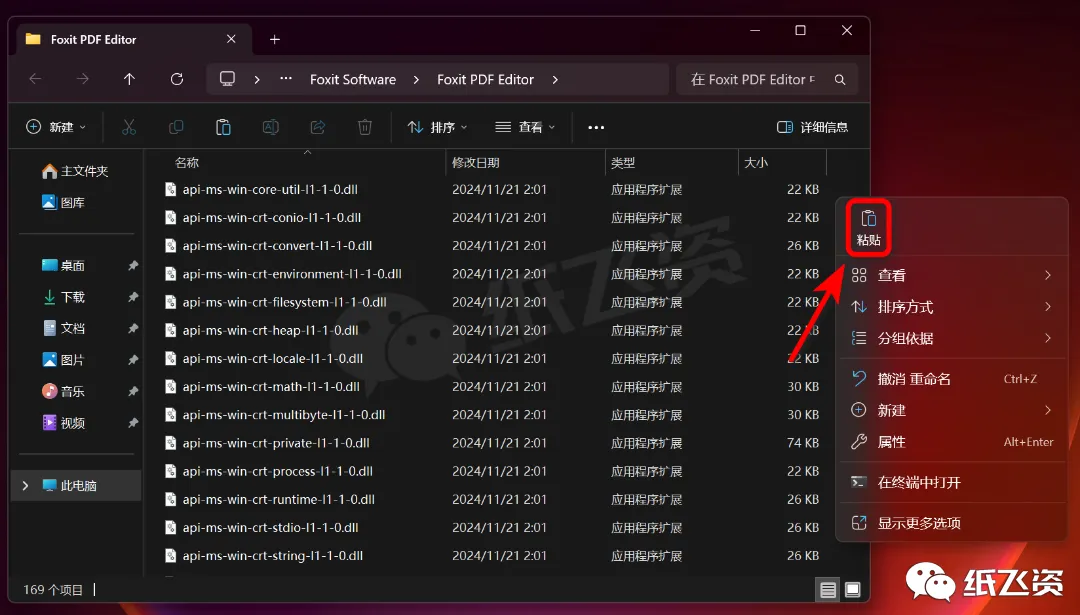The height and width of the screenshot is (615, 1080).
Task: Open the 查看 dropdown in toolbar
Action: [525, 127]
